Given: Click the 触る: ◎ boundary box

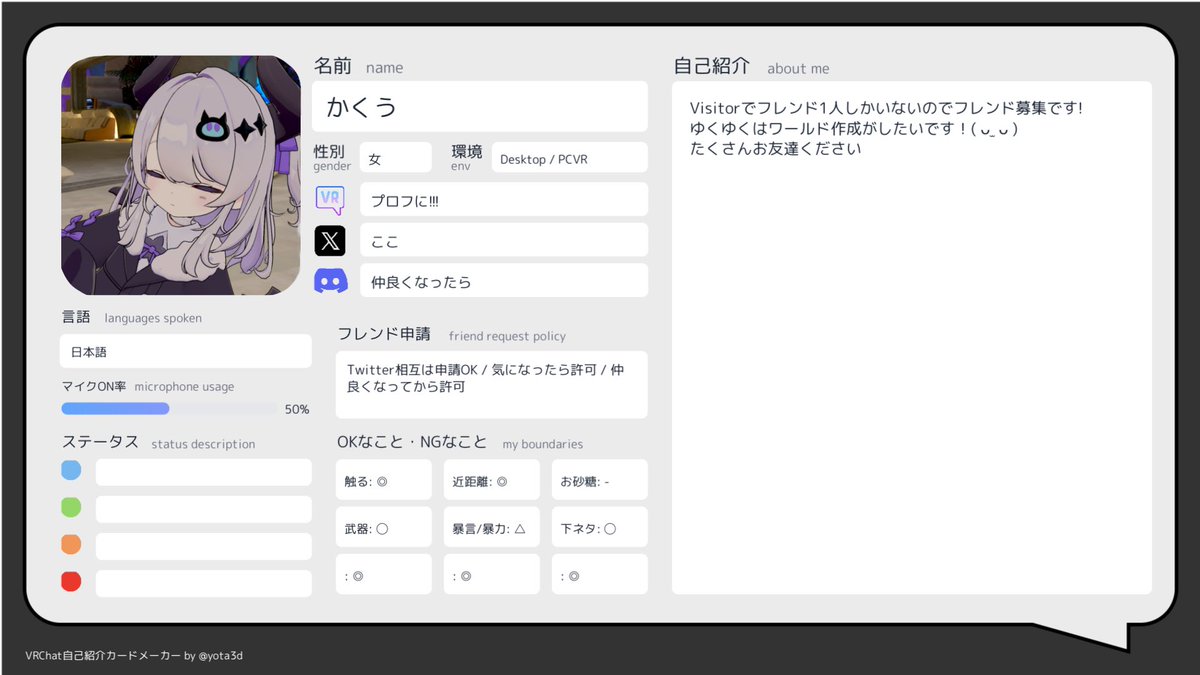Looking at the screenshot, I should pyautogui.click(x=383, y=479).
